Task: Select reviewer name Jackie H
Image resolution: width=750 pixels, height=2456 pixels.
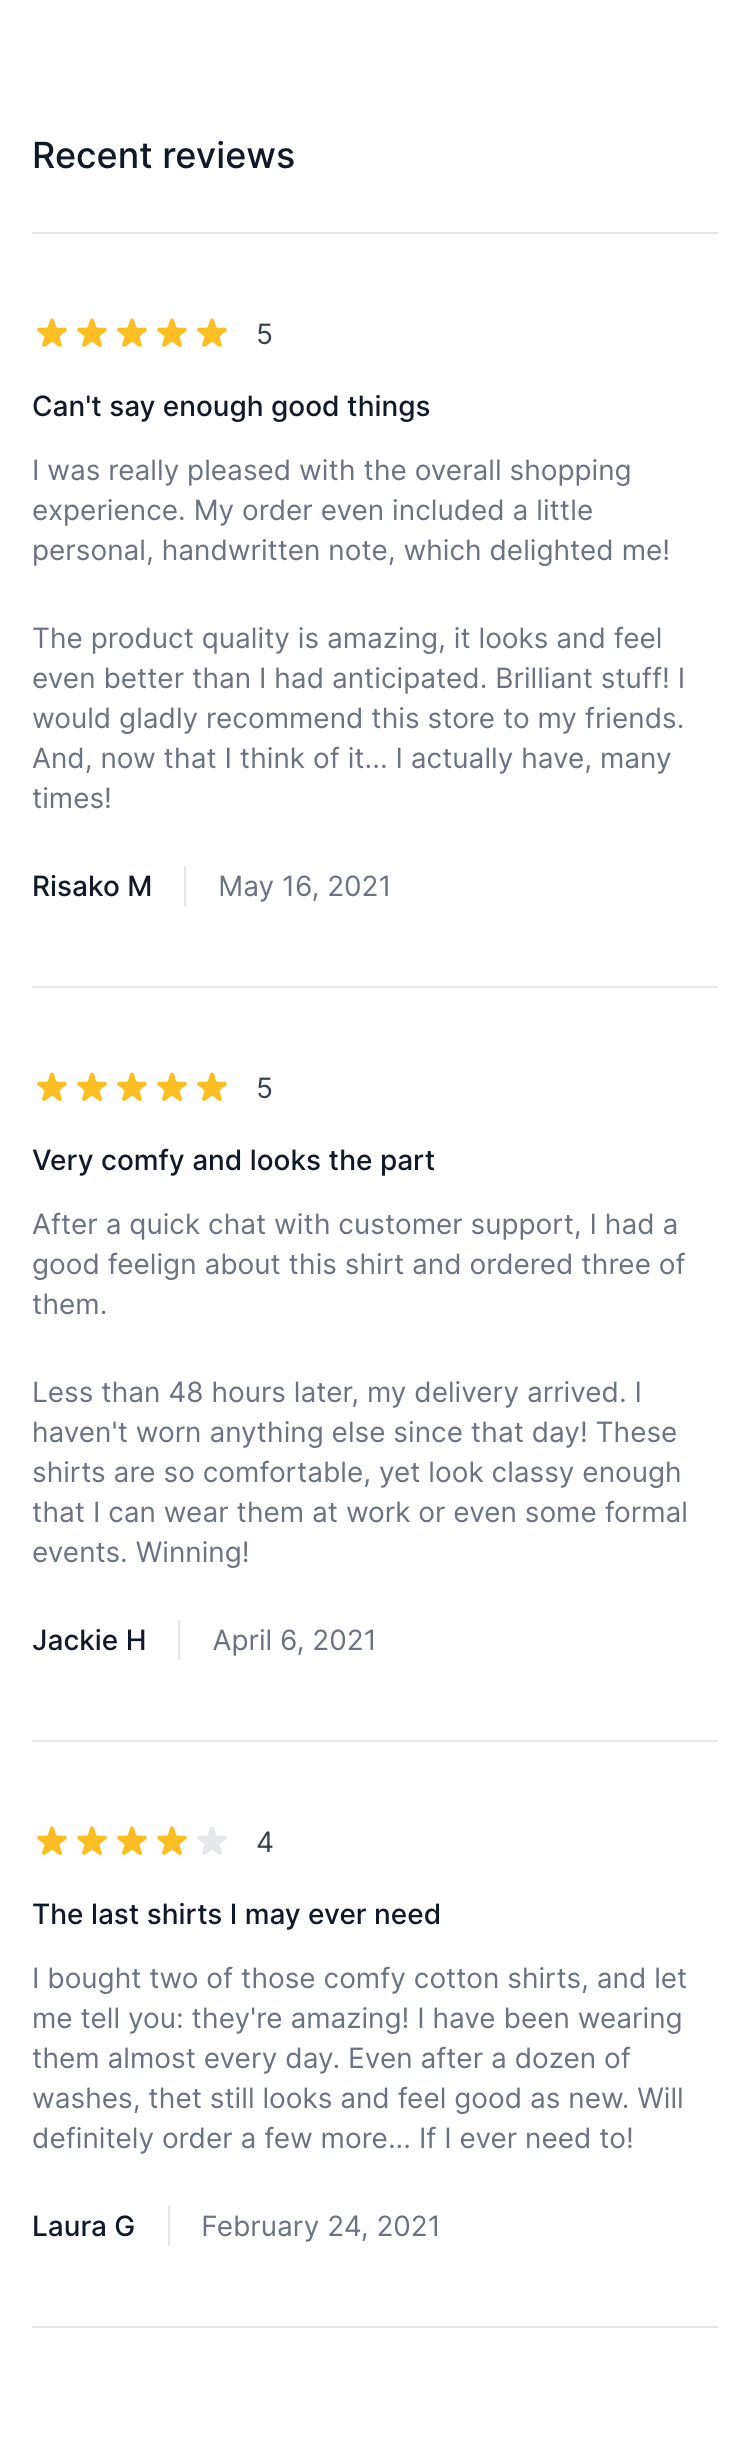Action: [x=89, y=1640]
